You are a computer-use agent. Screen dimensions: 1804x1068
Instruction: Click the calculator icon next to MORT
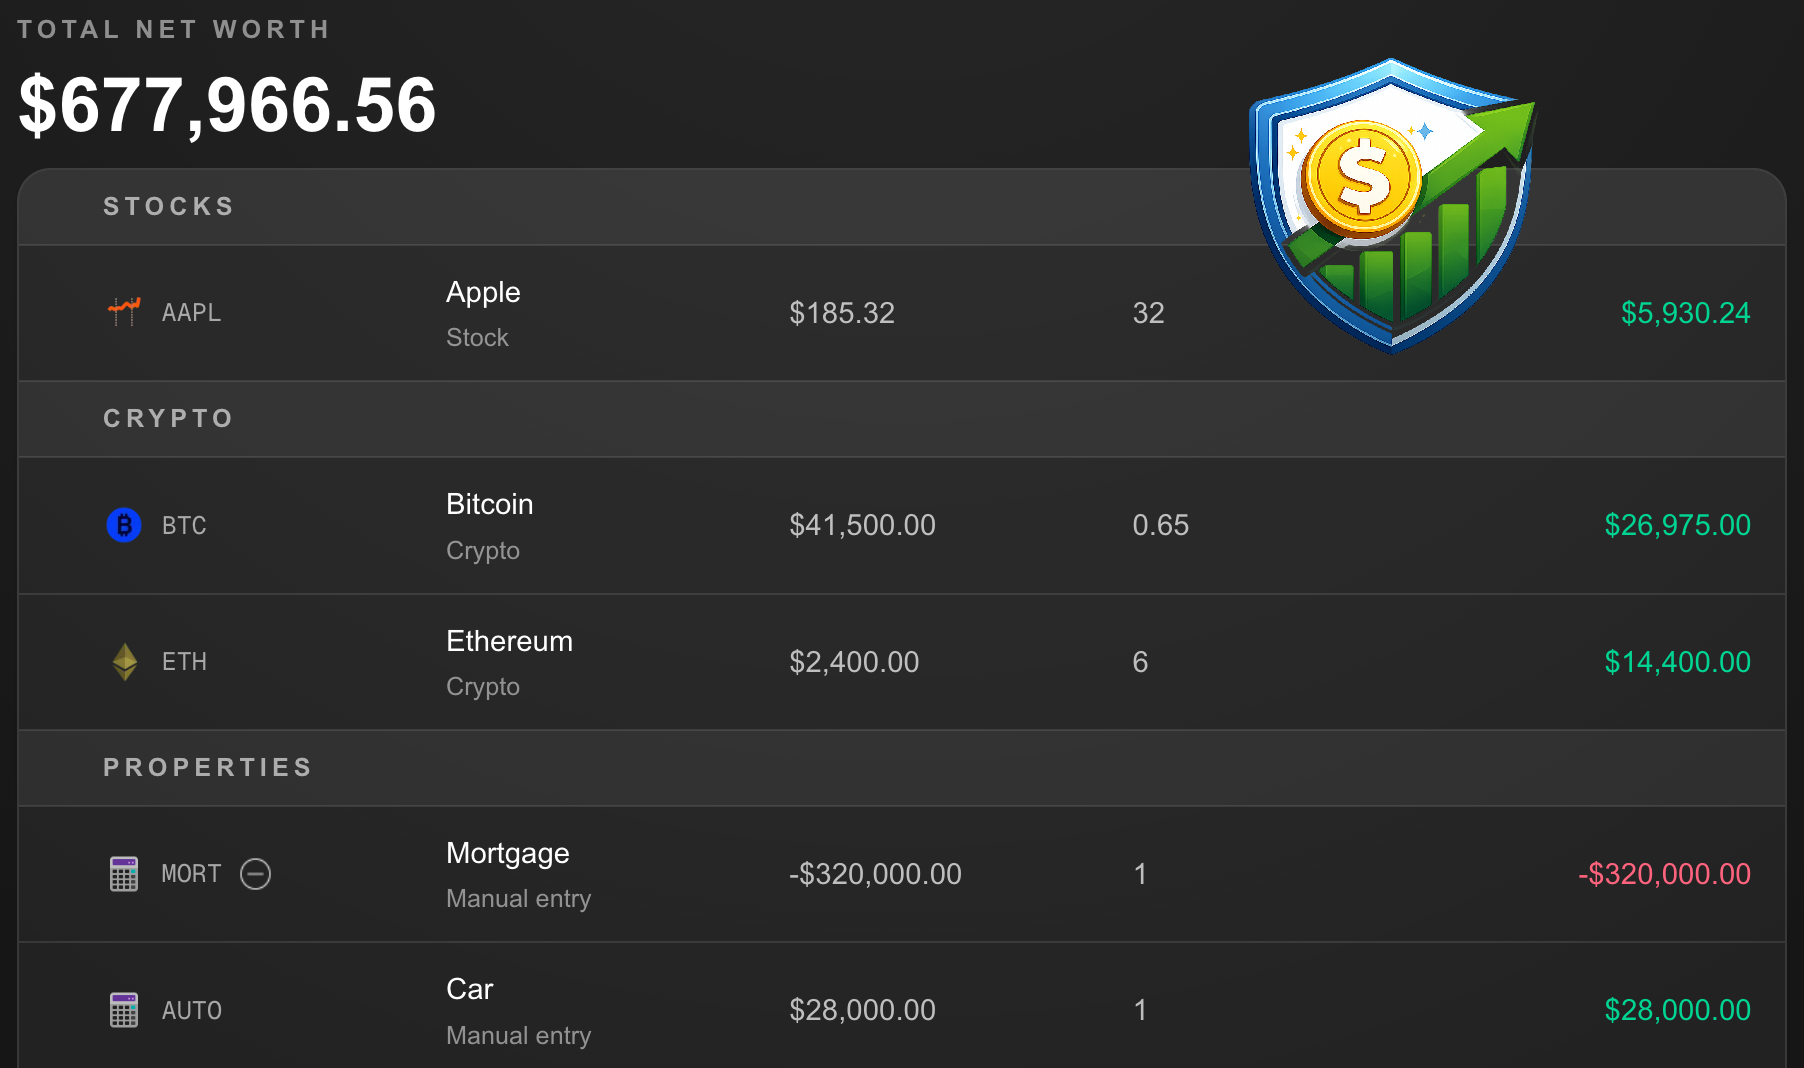coord(123,874)
